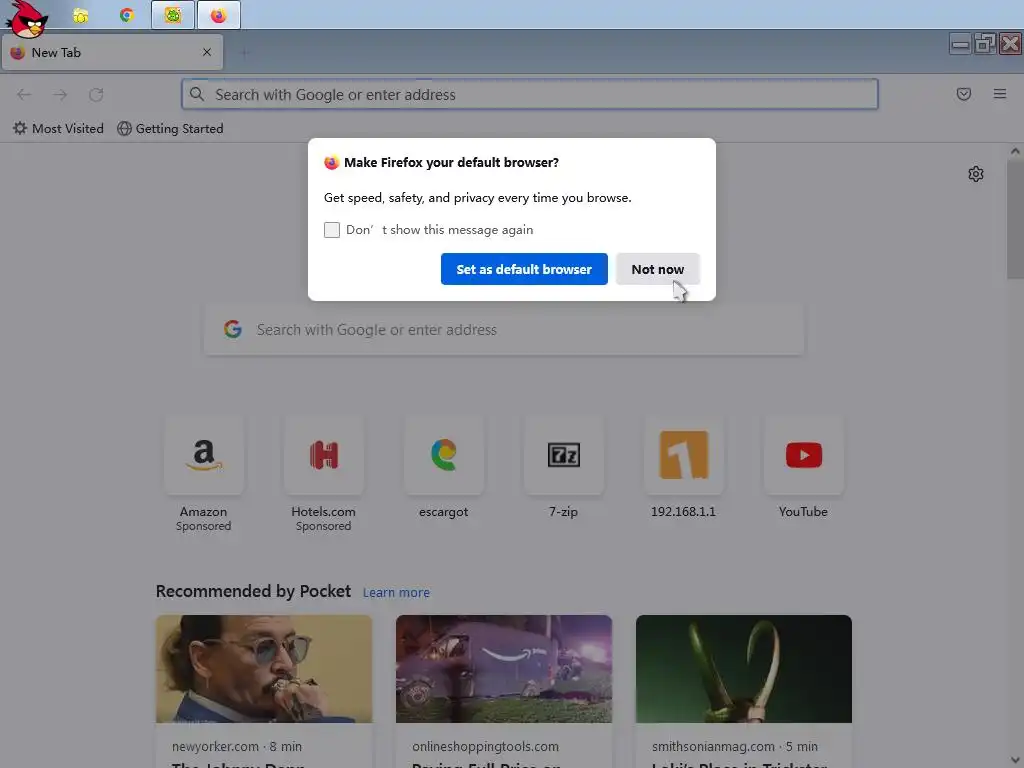Open Most Visited bookmarks folder

click(x=58, y=129)
